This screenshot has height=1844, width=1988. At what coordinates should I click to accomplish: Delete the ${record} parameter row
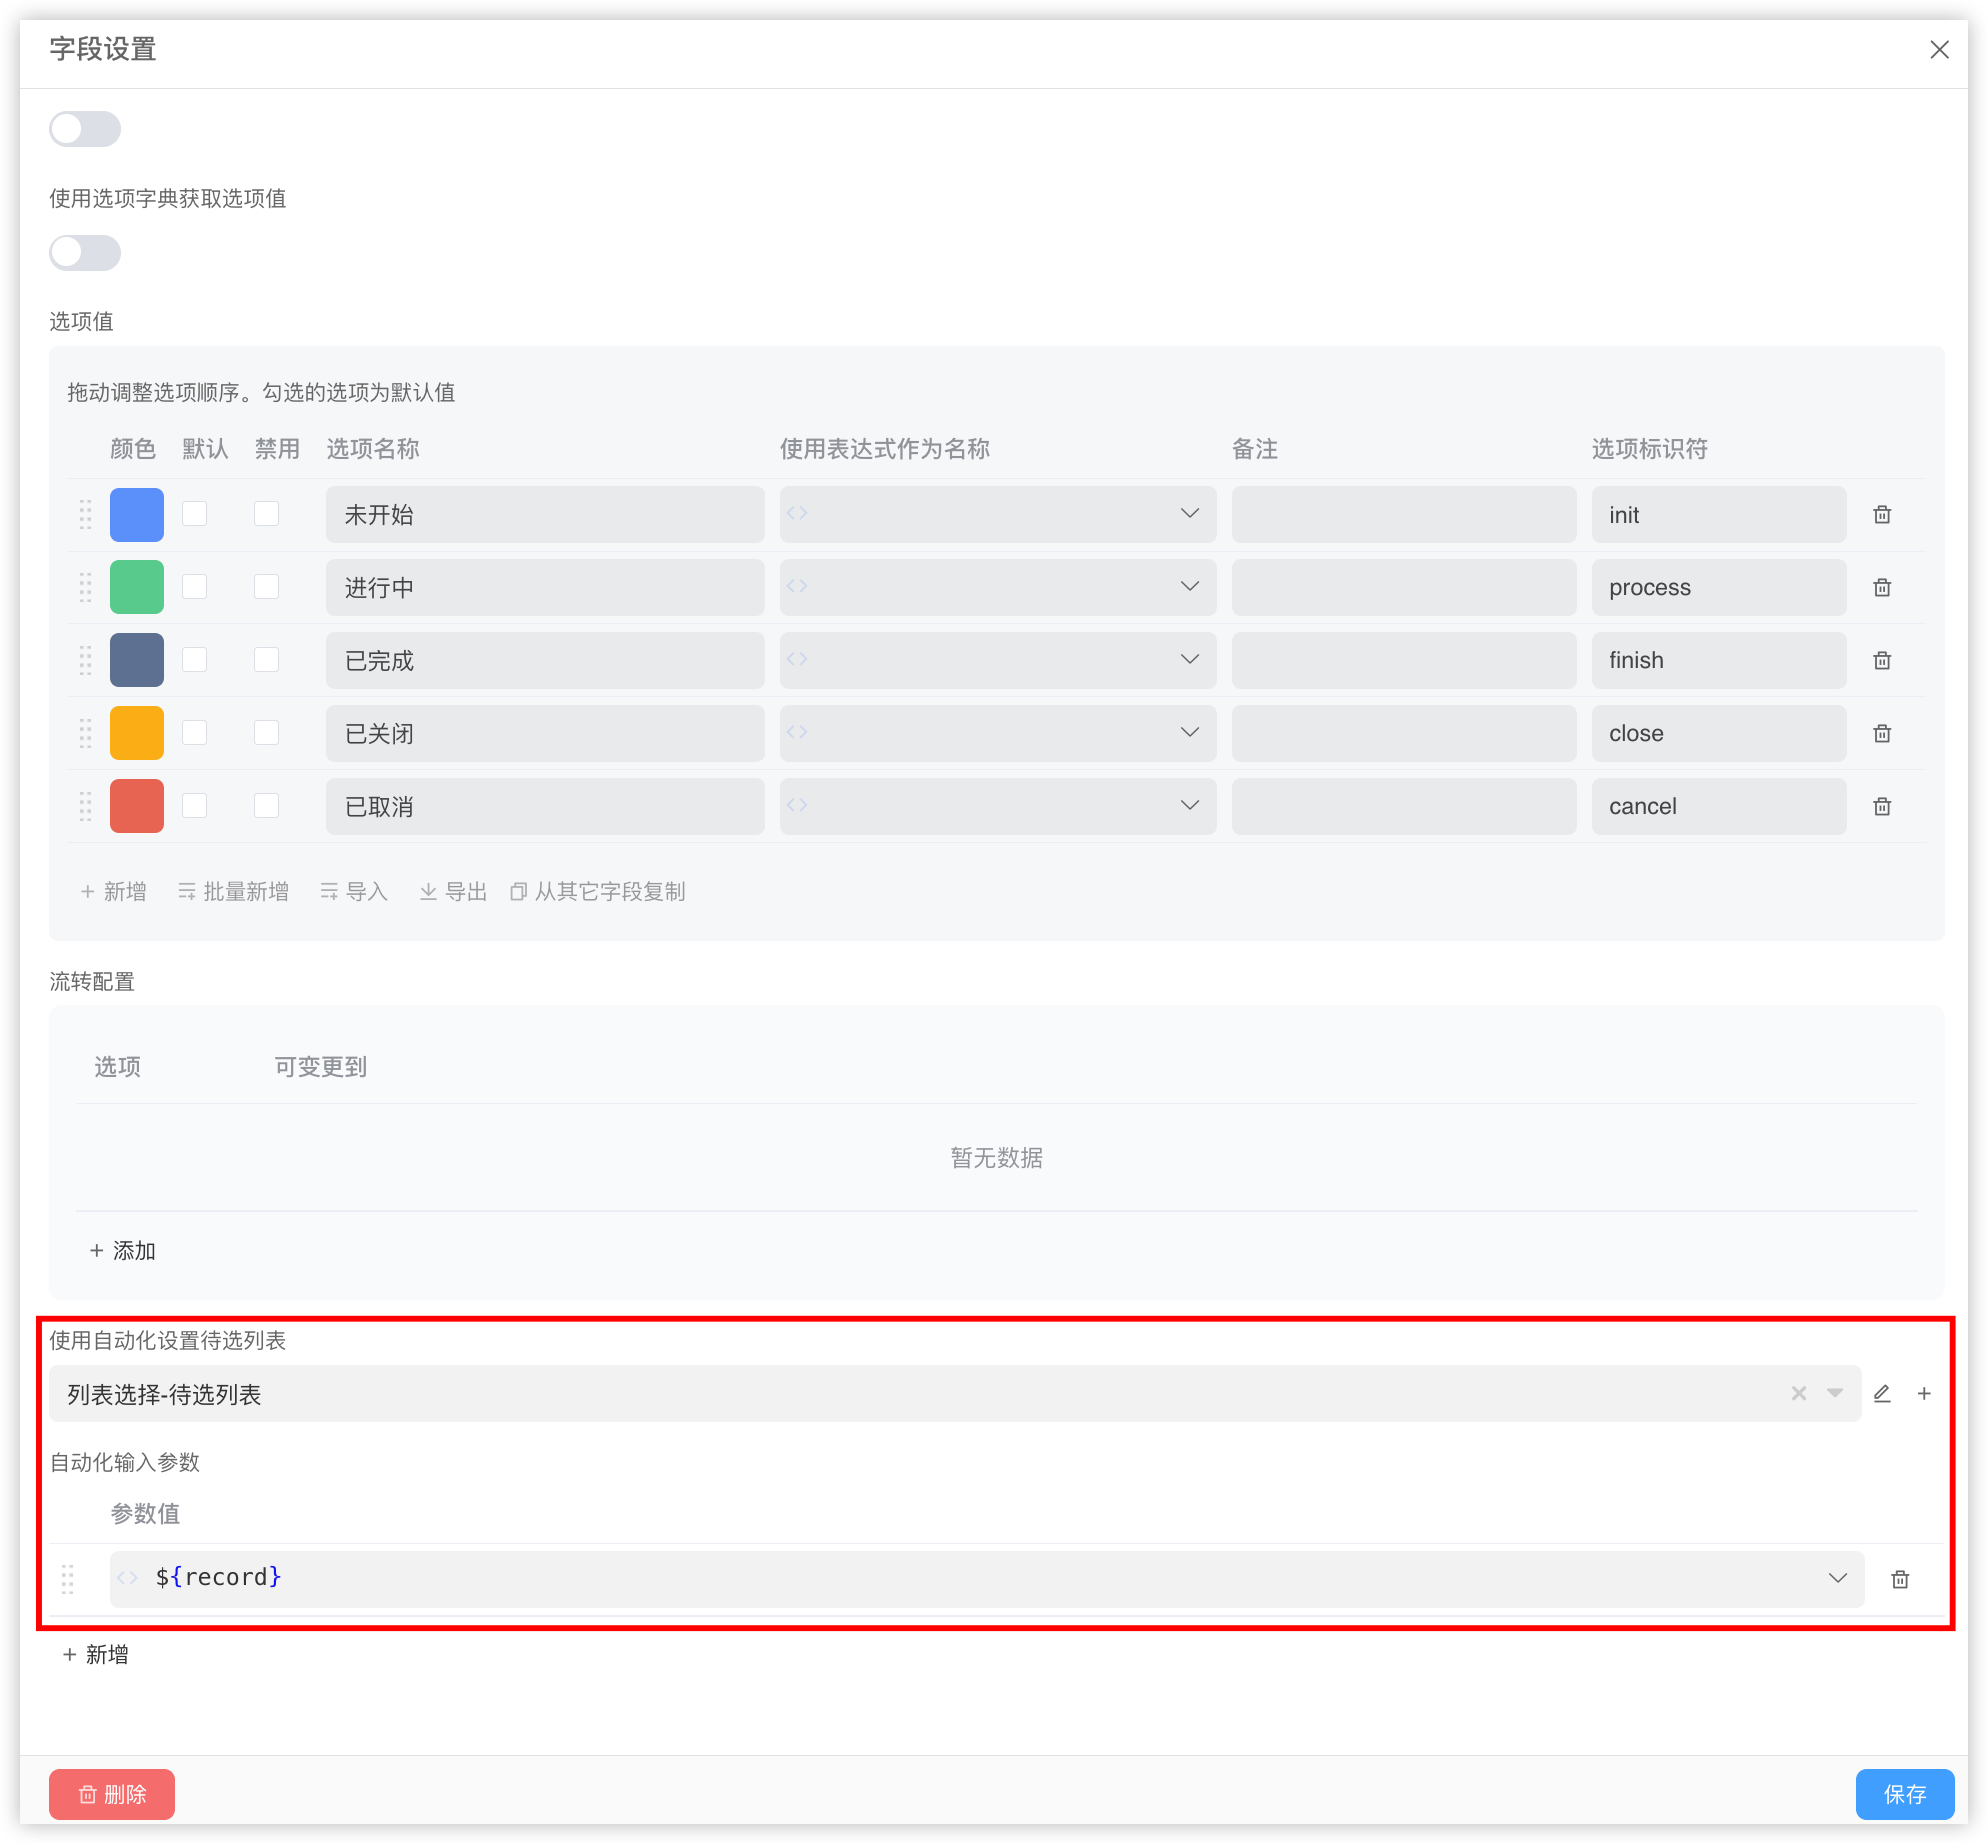tap(1900, 1579)
